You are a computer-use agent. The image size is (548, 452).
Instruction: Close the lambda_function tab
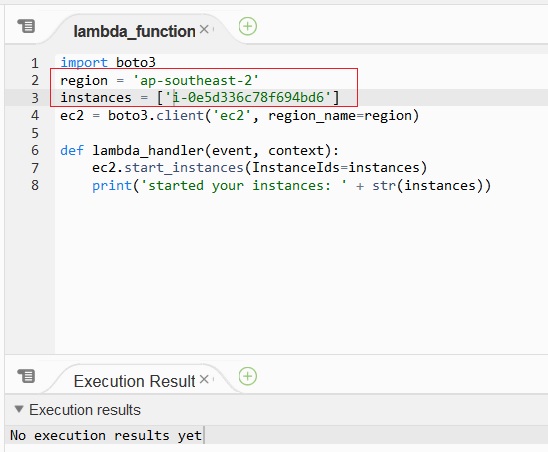204,29
